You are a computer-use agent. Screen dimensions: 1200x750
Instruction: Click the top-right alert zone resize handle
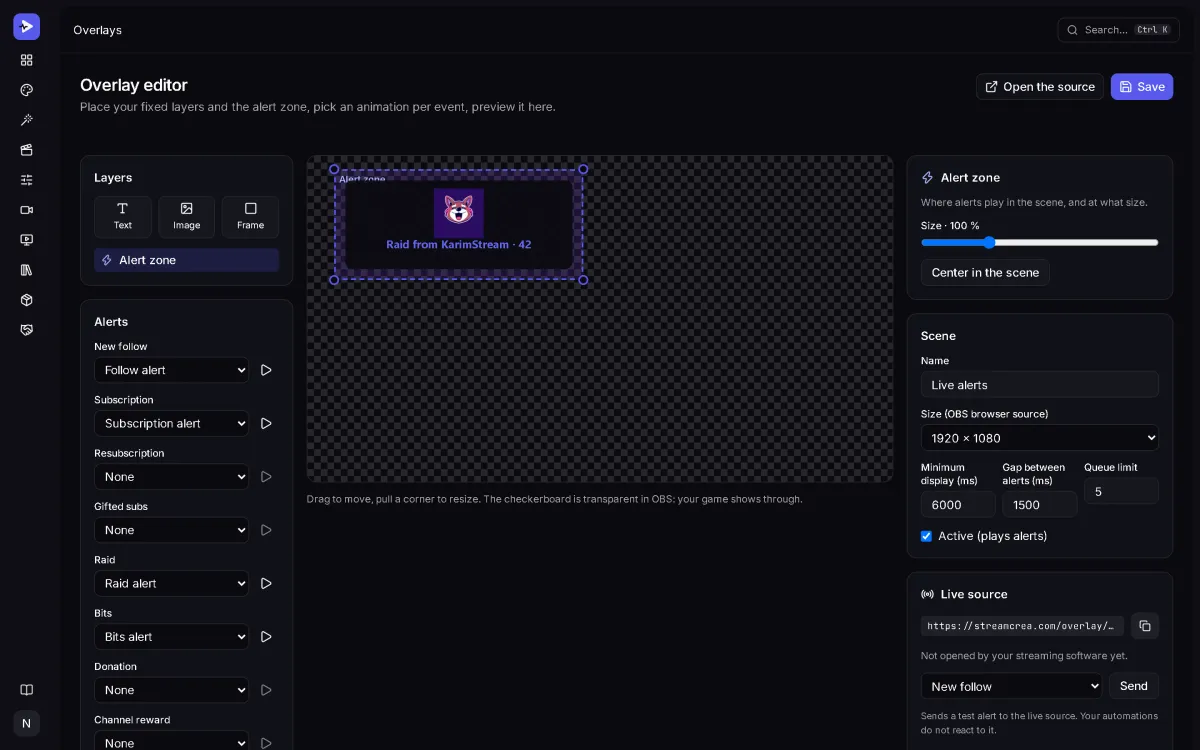tap(583, 169)
